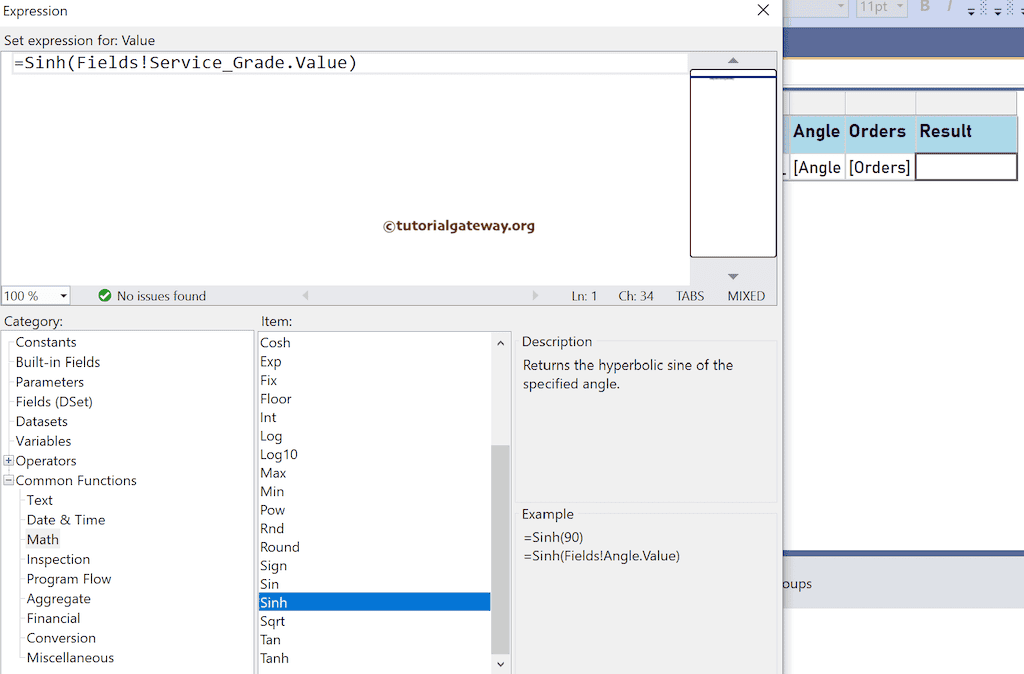Click the MIXED line endings indicator
Viewport: 1024px width, 674px height.
click(x=746, y=296)
